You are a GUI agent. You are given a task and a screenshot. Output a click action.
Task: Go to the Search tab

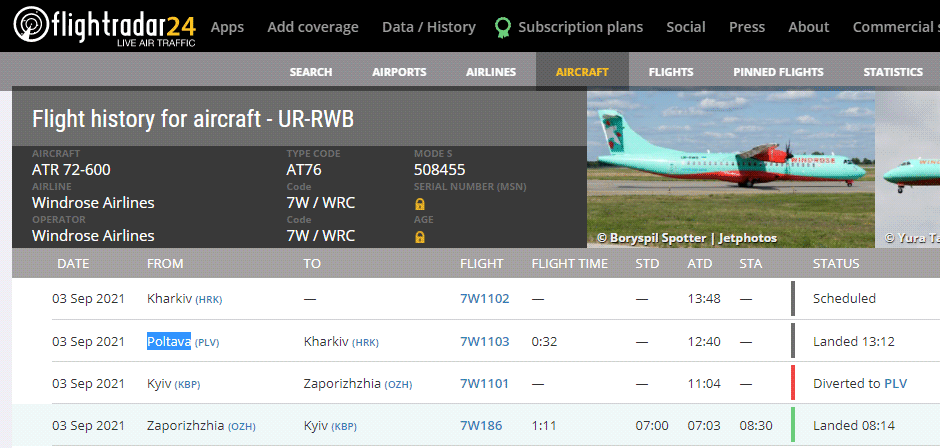311,72
